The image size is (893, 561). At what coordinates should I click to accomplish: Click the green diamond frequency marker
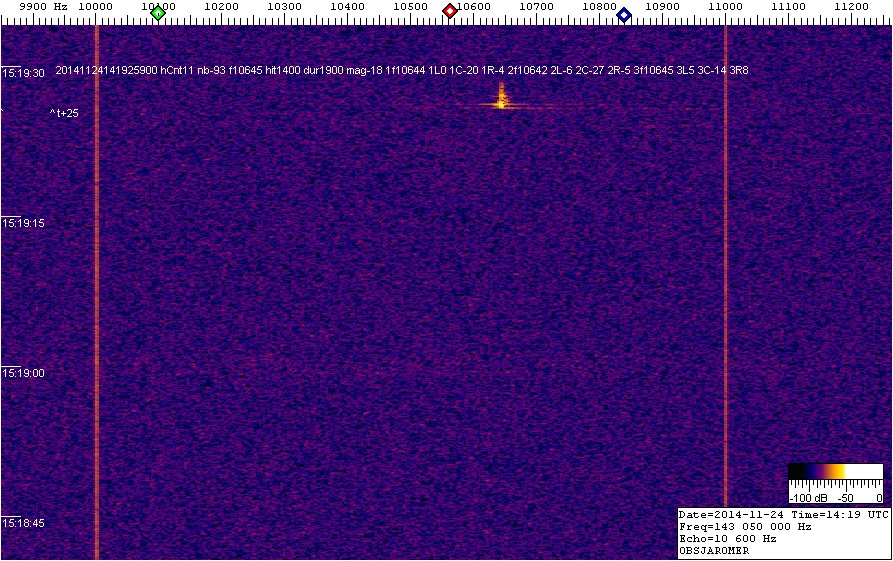click(157, 13)
